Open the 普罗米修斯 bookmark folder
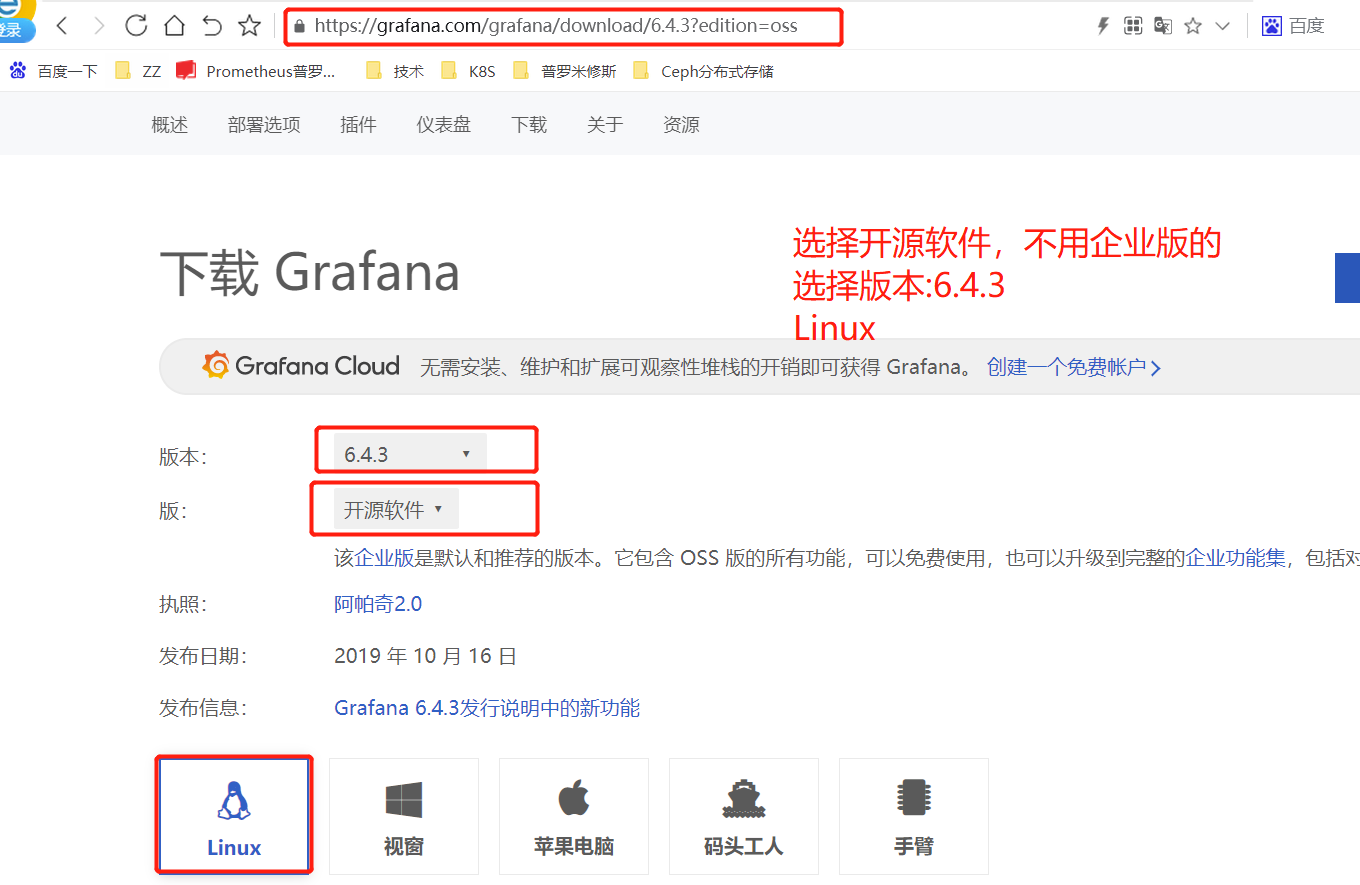Viewport: 1360px width, 885px height. coord(564,71)
